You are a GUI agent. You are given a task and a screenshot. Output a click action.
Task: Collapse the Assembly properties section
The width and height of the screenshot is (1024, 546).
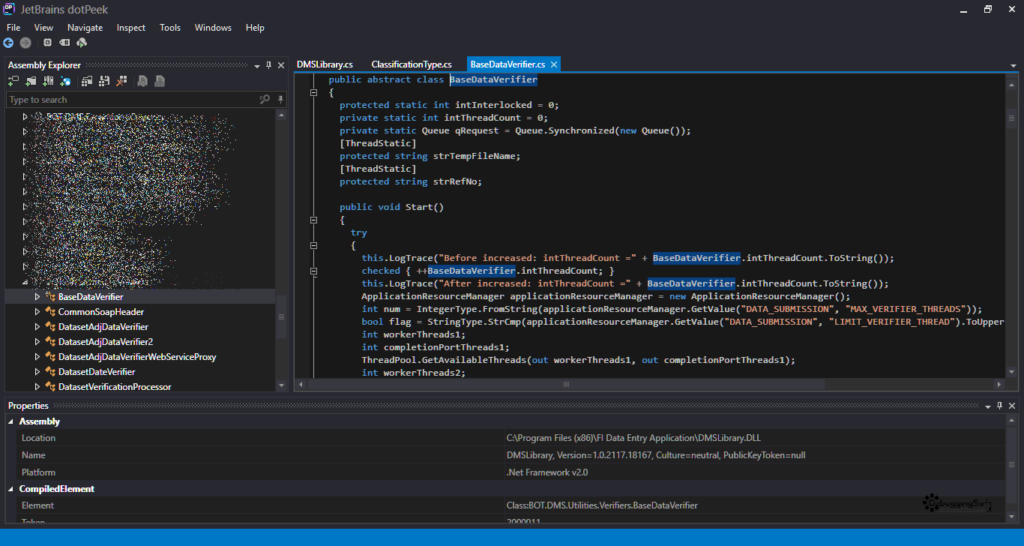tap(10, 422)
